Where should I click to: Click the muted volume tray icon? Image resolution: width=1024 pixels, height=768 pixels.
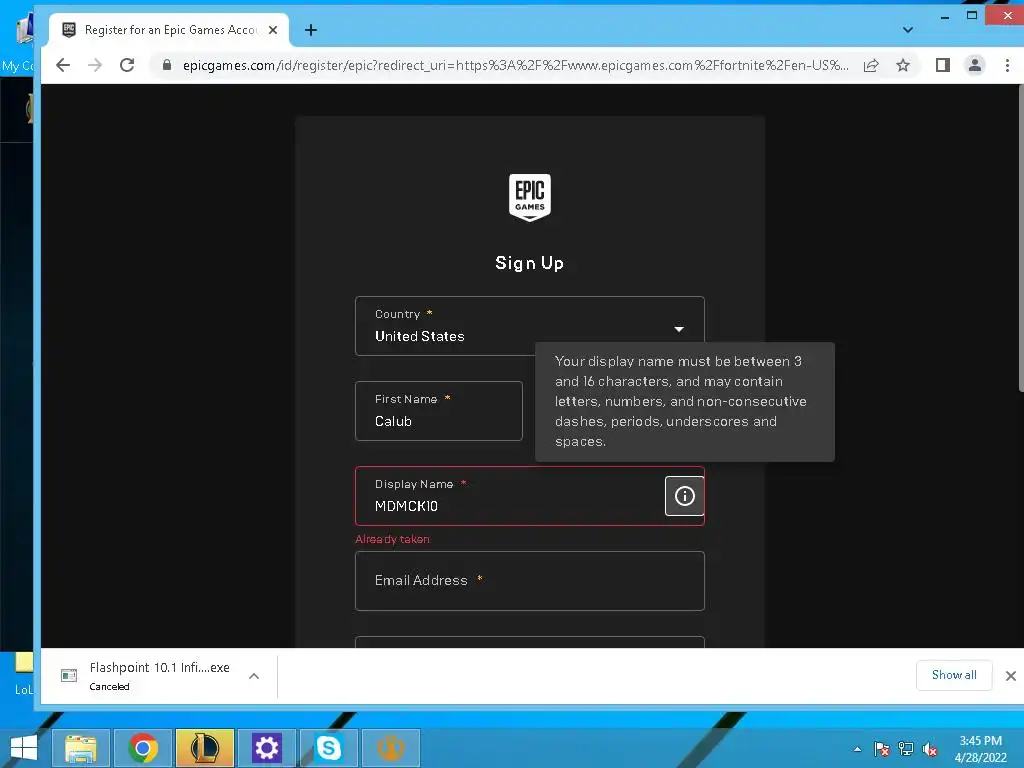click(930, 749)
